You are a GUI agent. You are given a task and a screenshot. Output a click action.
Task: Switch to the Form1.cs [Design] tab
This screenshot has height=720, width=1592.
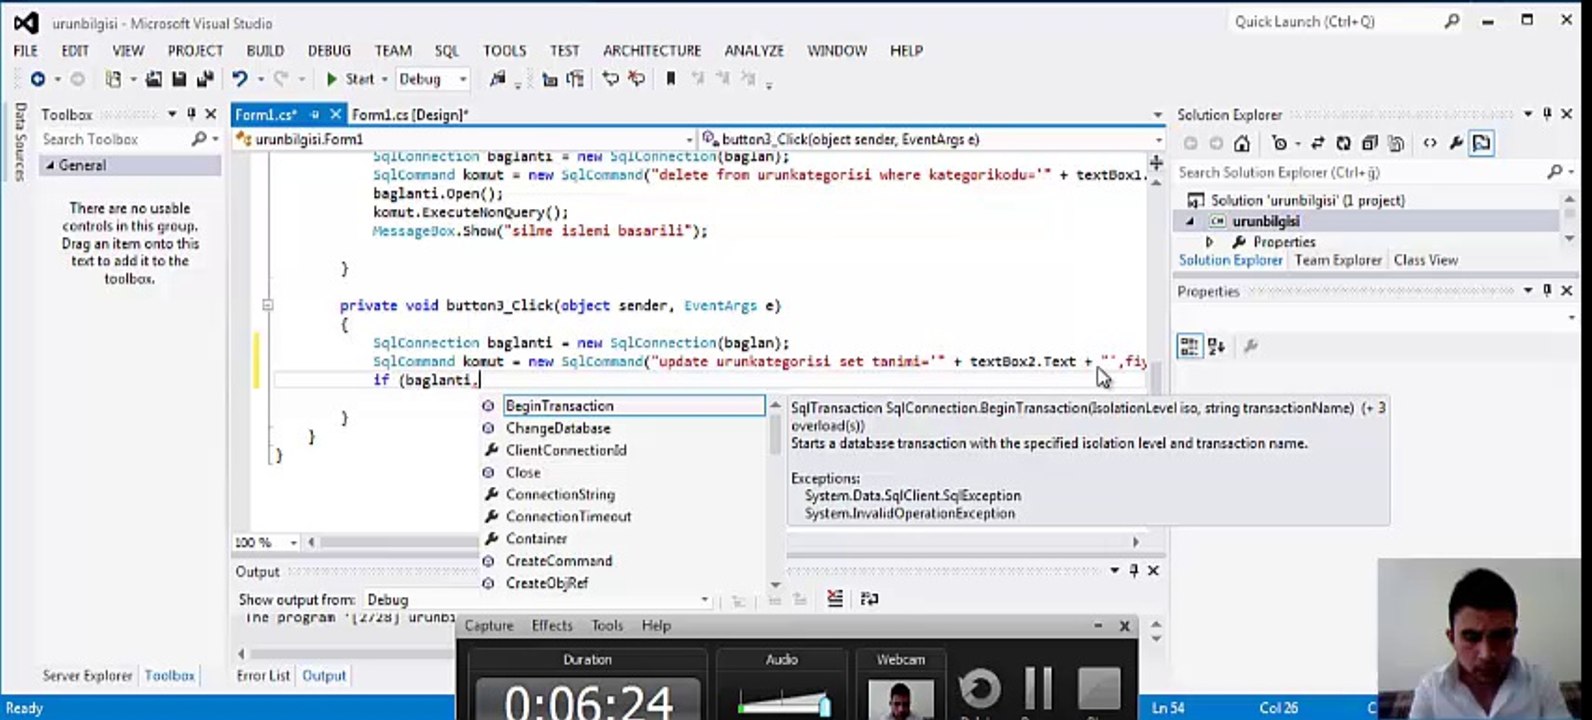click(409, 114)
